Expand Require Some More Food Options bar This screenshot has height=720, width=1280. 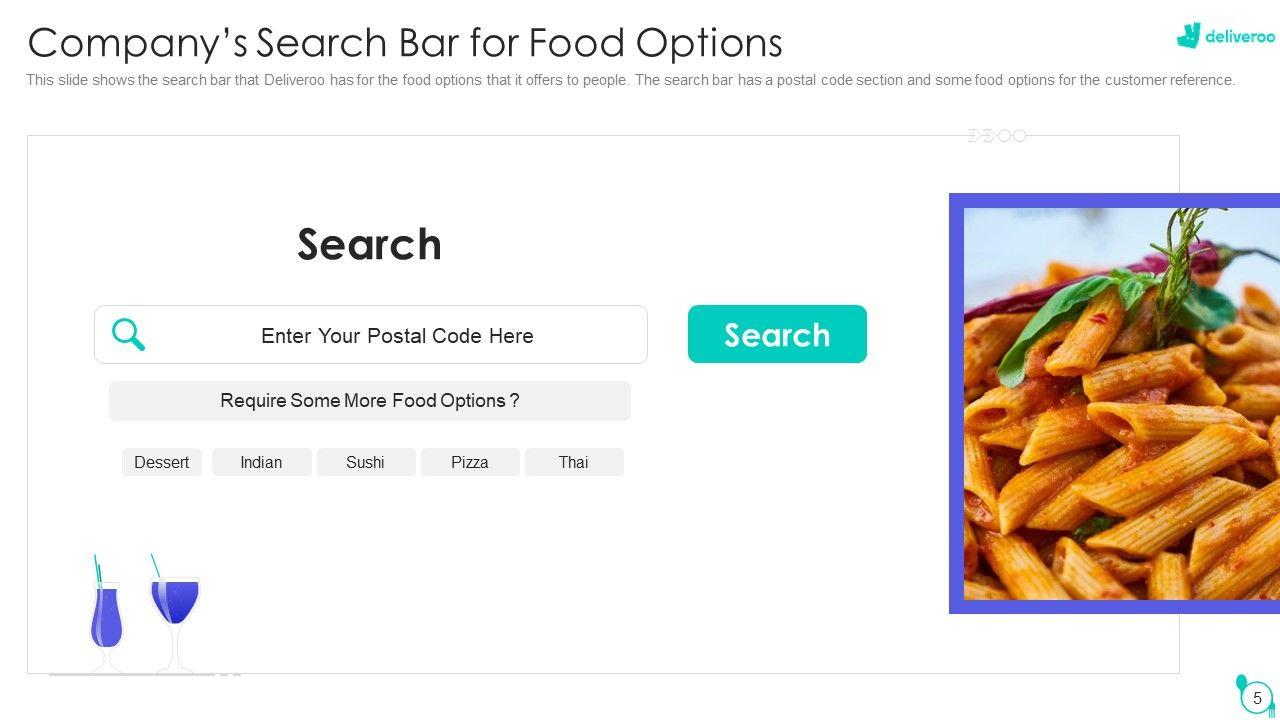(369, 401)
